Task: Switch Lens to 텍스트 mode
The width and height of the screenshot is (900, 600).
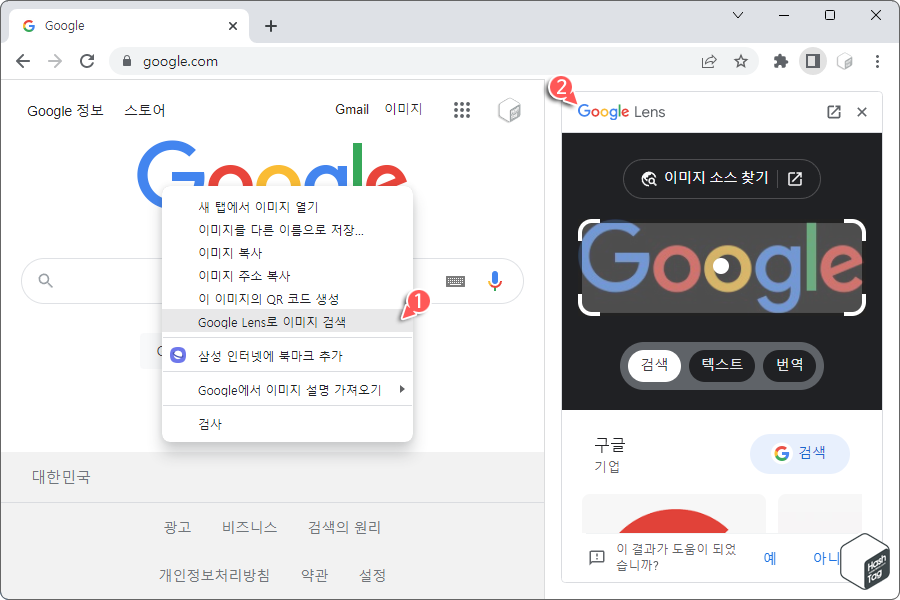Action: [722, 365]
